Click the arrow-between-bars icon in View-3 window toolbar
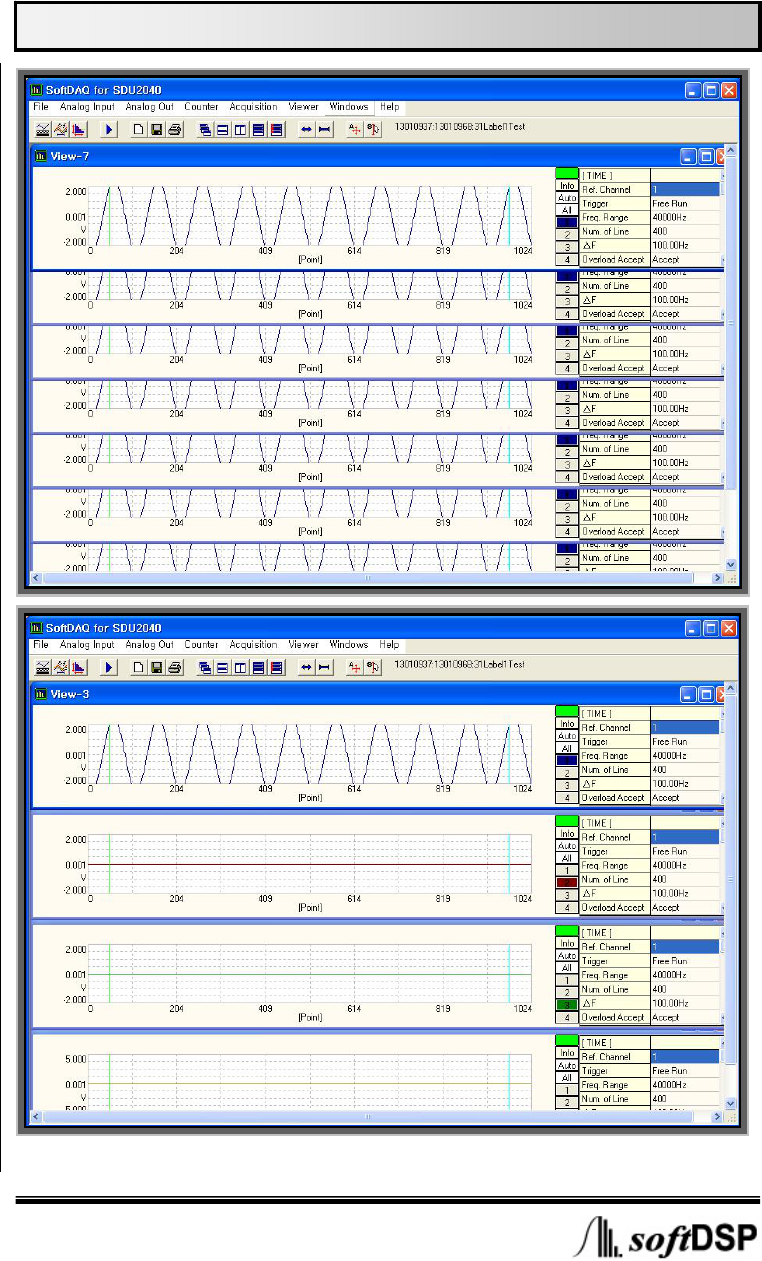The image size is (762, 1261). coord(324,666)
